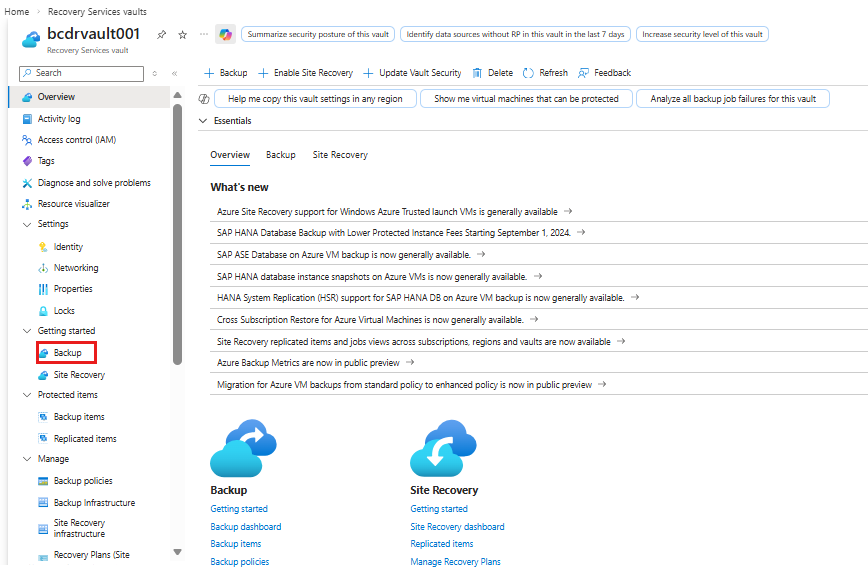Click Enable Site Recovery in toolbar
Screen dimensions: 868x570
[x=306, y=73]
